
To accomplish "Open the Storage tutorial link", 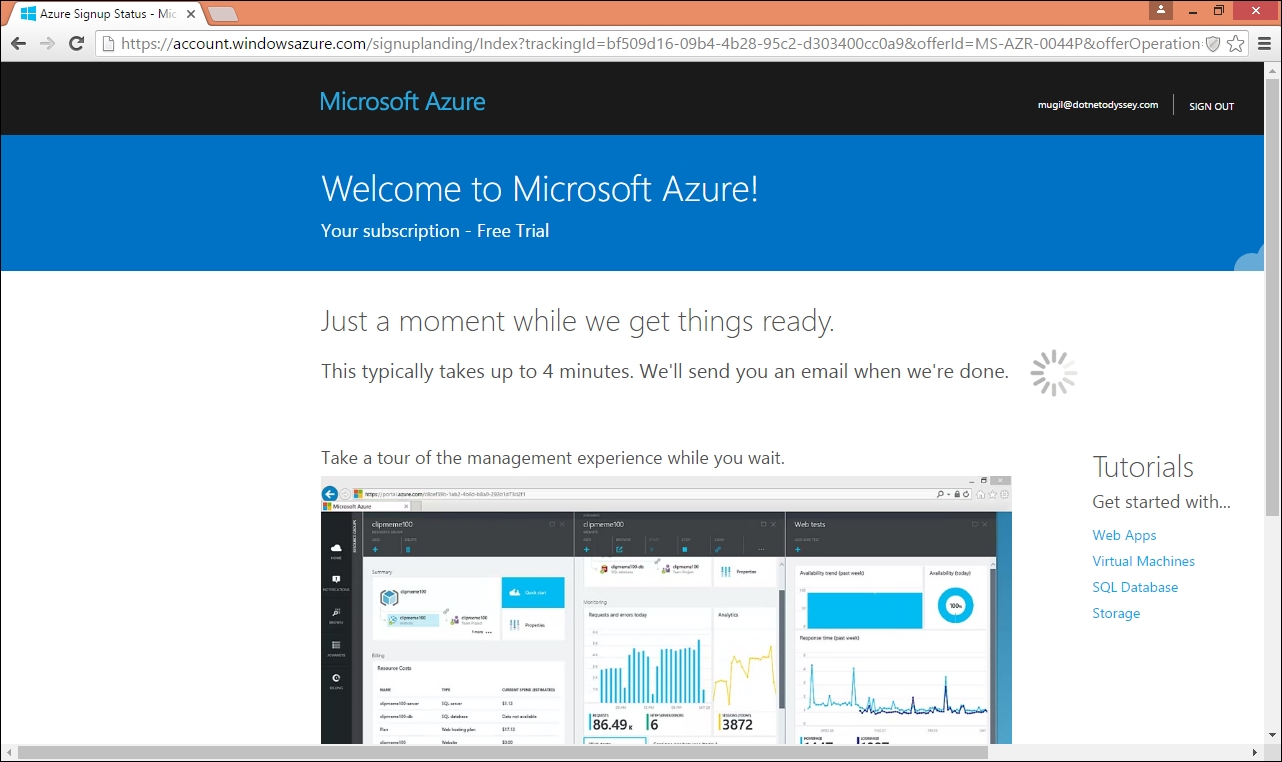I will coord(1116,613).
